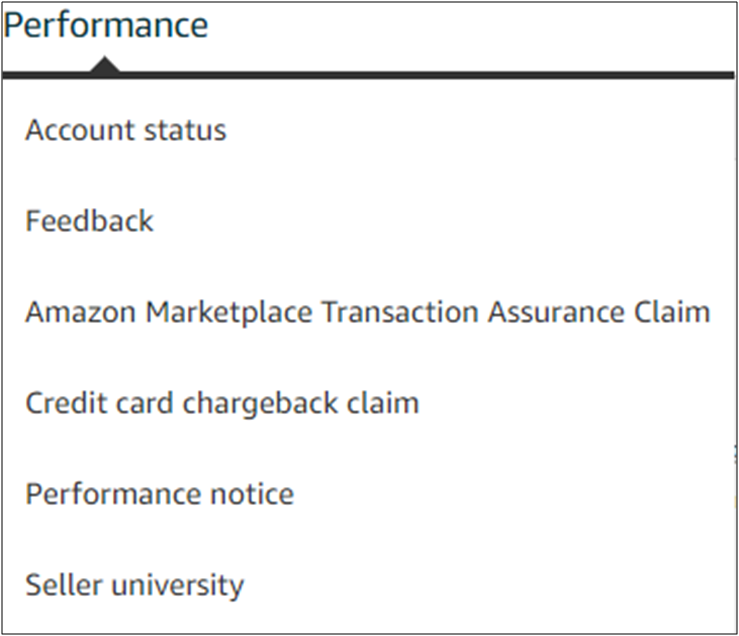Image resolution: width=739 pixels, height=636 pixels.
Task: Choose Credit card chargeback claim
Action: tap(222, 403)
